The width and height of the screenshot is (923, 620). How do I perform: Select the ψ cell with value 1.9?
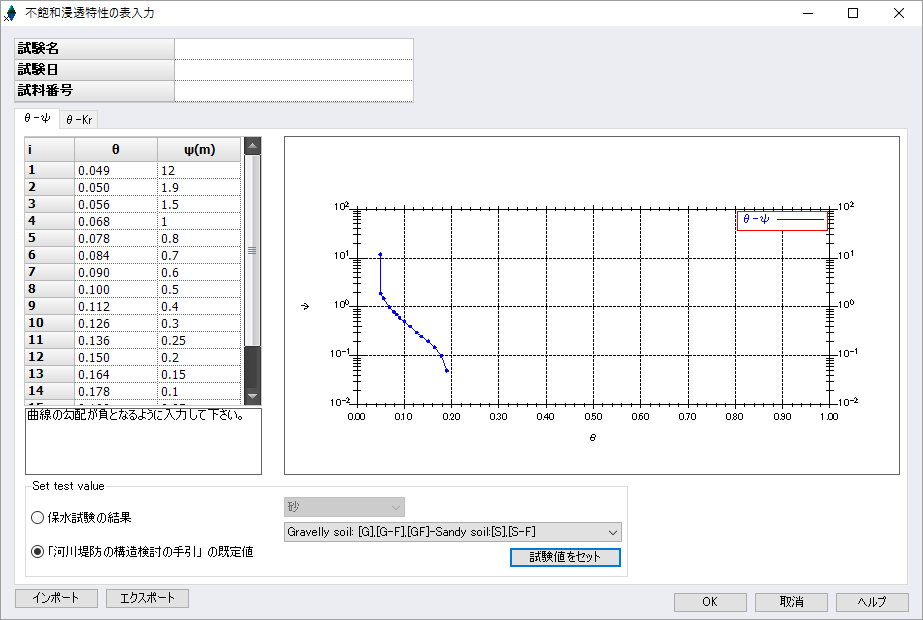199,187
